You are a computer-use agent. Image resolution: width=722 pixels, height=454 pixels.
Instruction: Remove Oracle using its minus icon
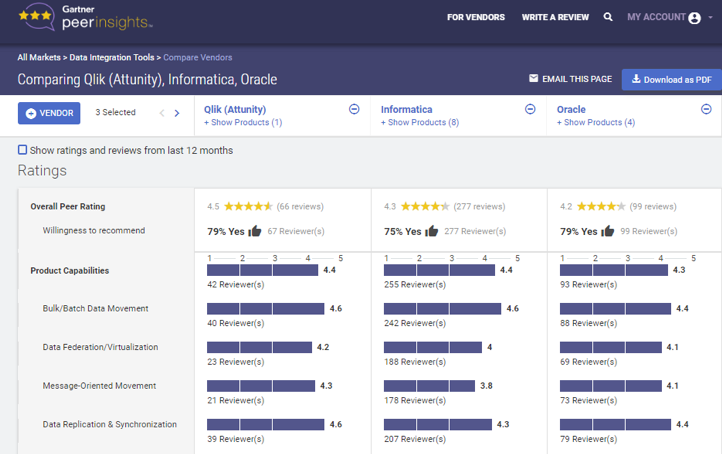[706, 109]
